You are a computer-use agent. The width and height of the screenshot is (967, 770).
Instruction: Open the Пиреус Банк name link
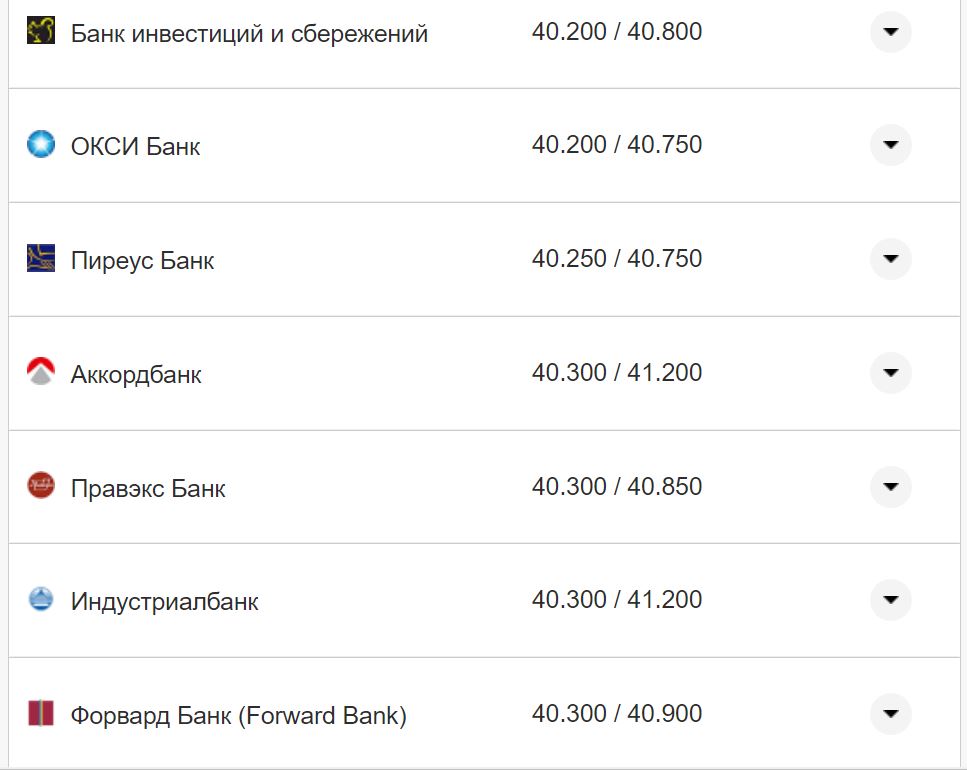[143, 259]
